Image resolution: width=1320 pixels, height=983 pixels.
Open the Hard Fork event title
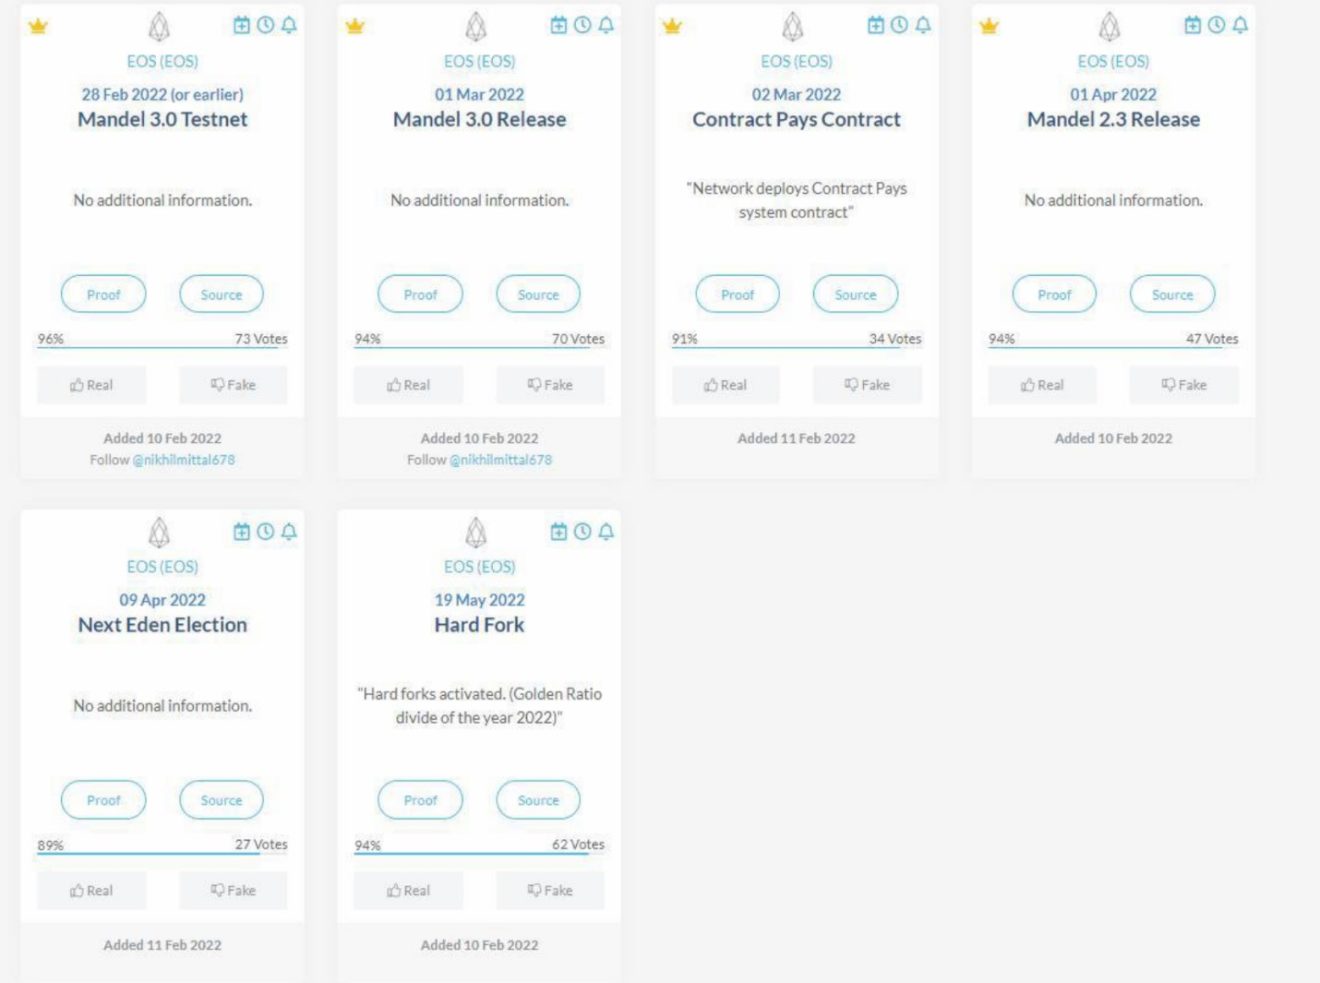(x=479, y=625)
